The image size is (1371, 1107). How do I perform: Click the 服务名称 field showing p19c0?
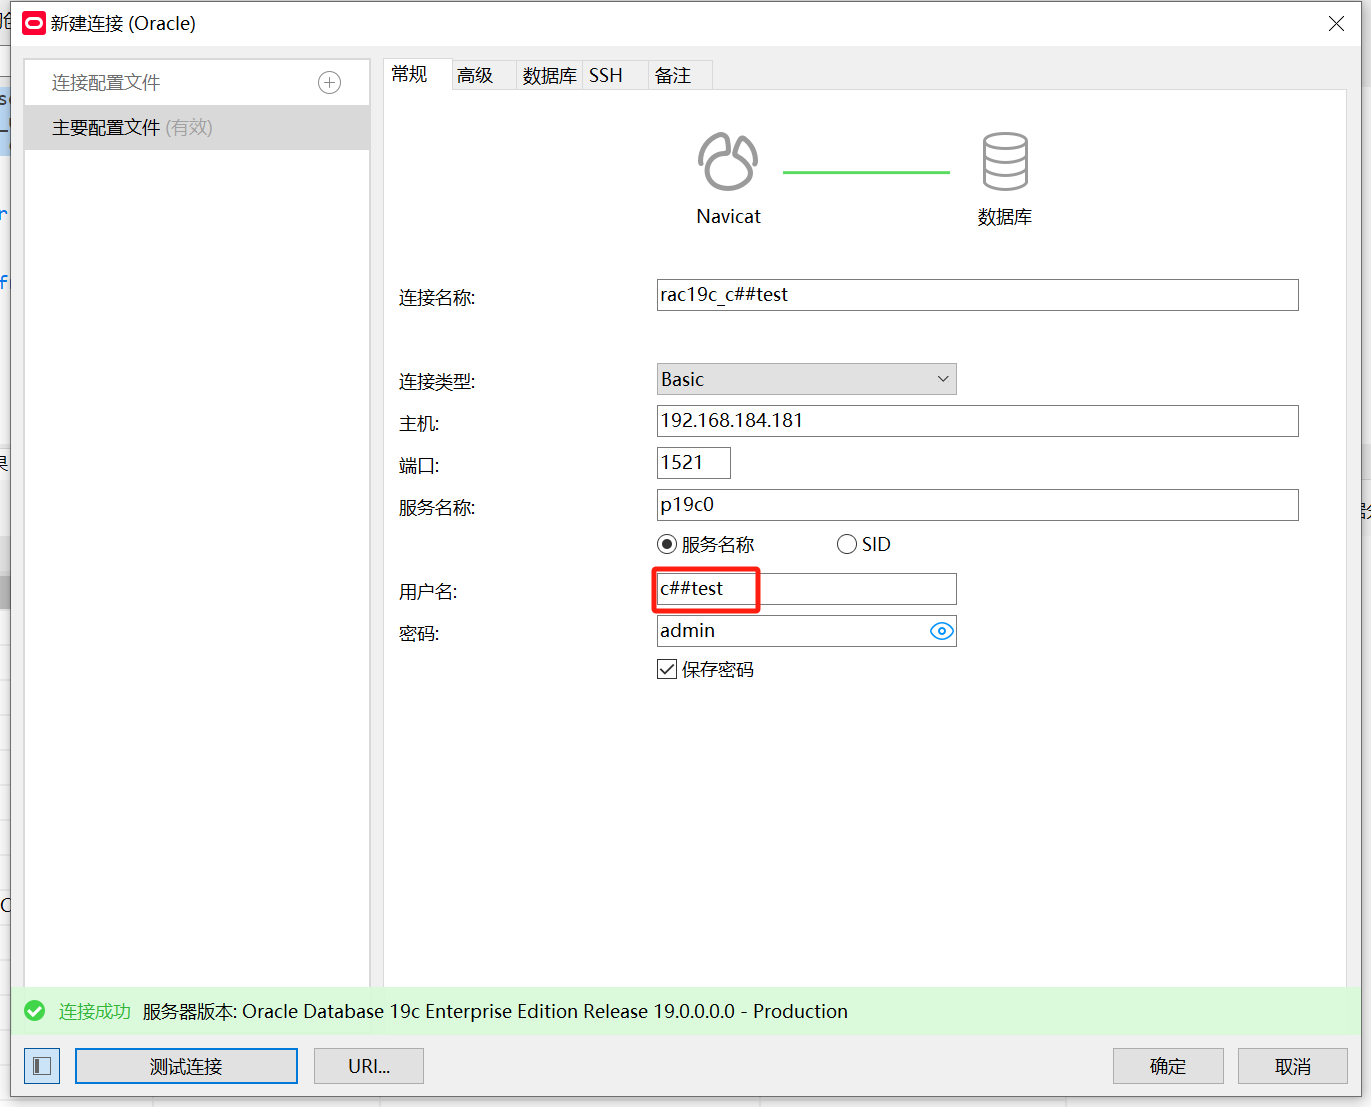tap(977, 505)
